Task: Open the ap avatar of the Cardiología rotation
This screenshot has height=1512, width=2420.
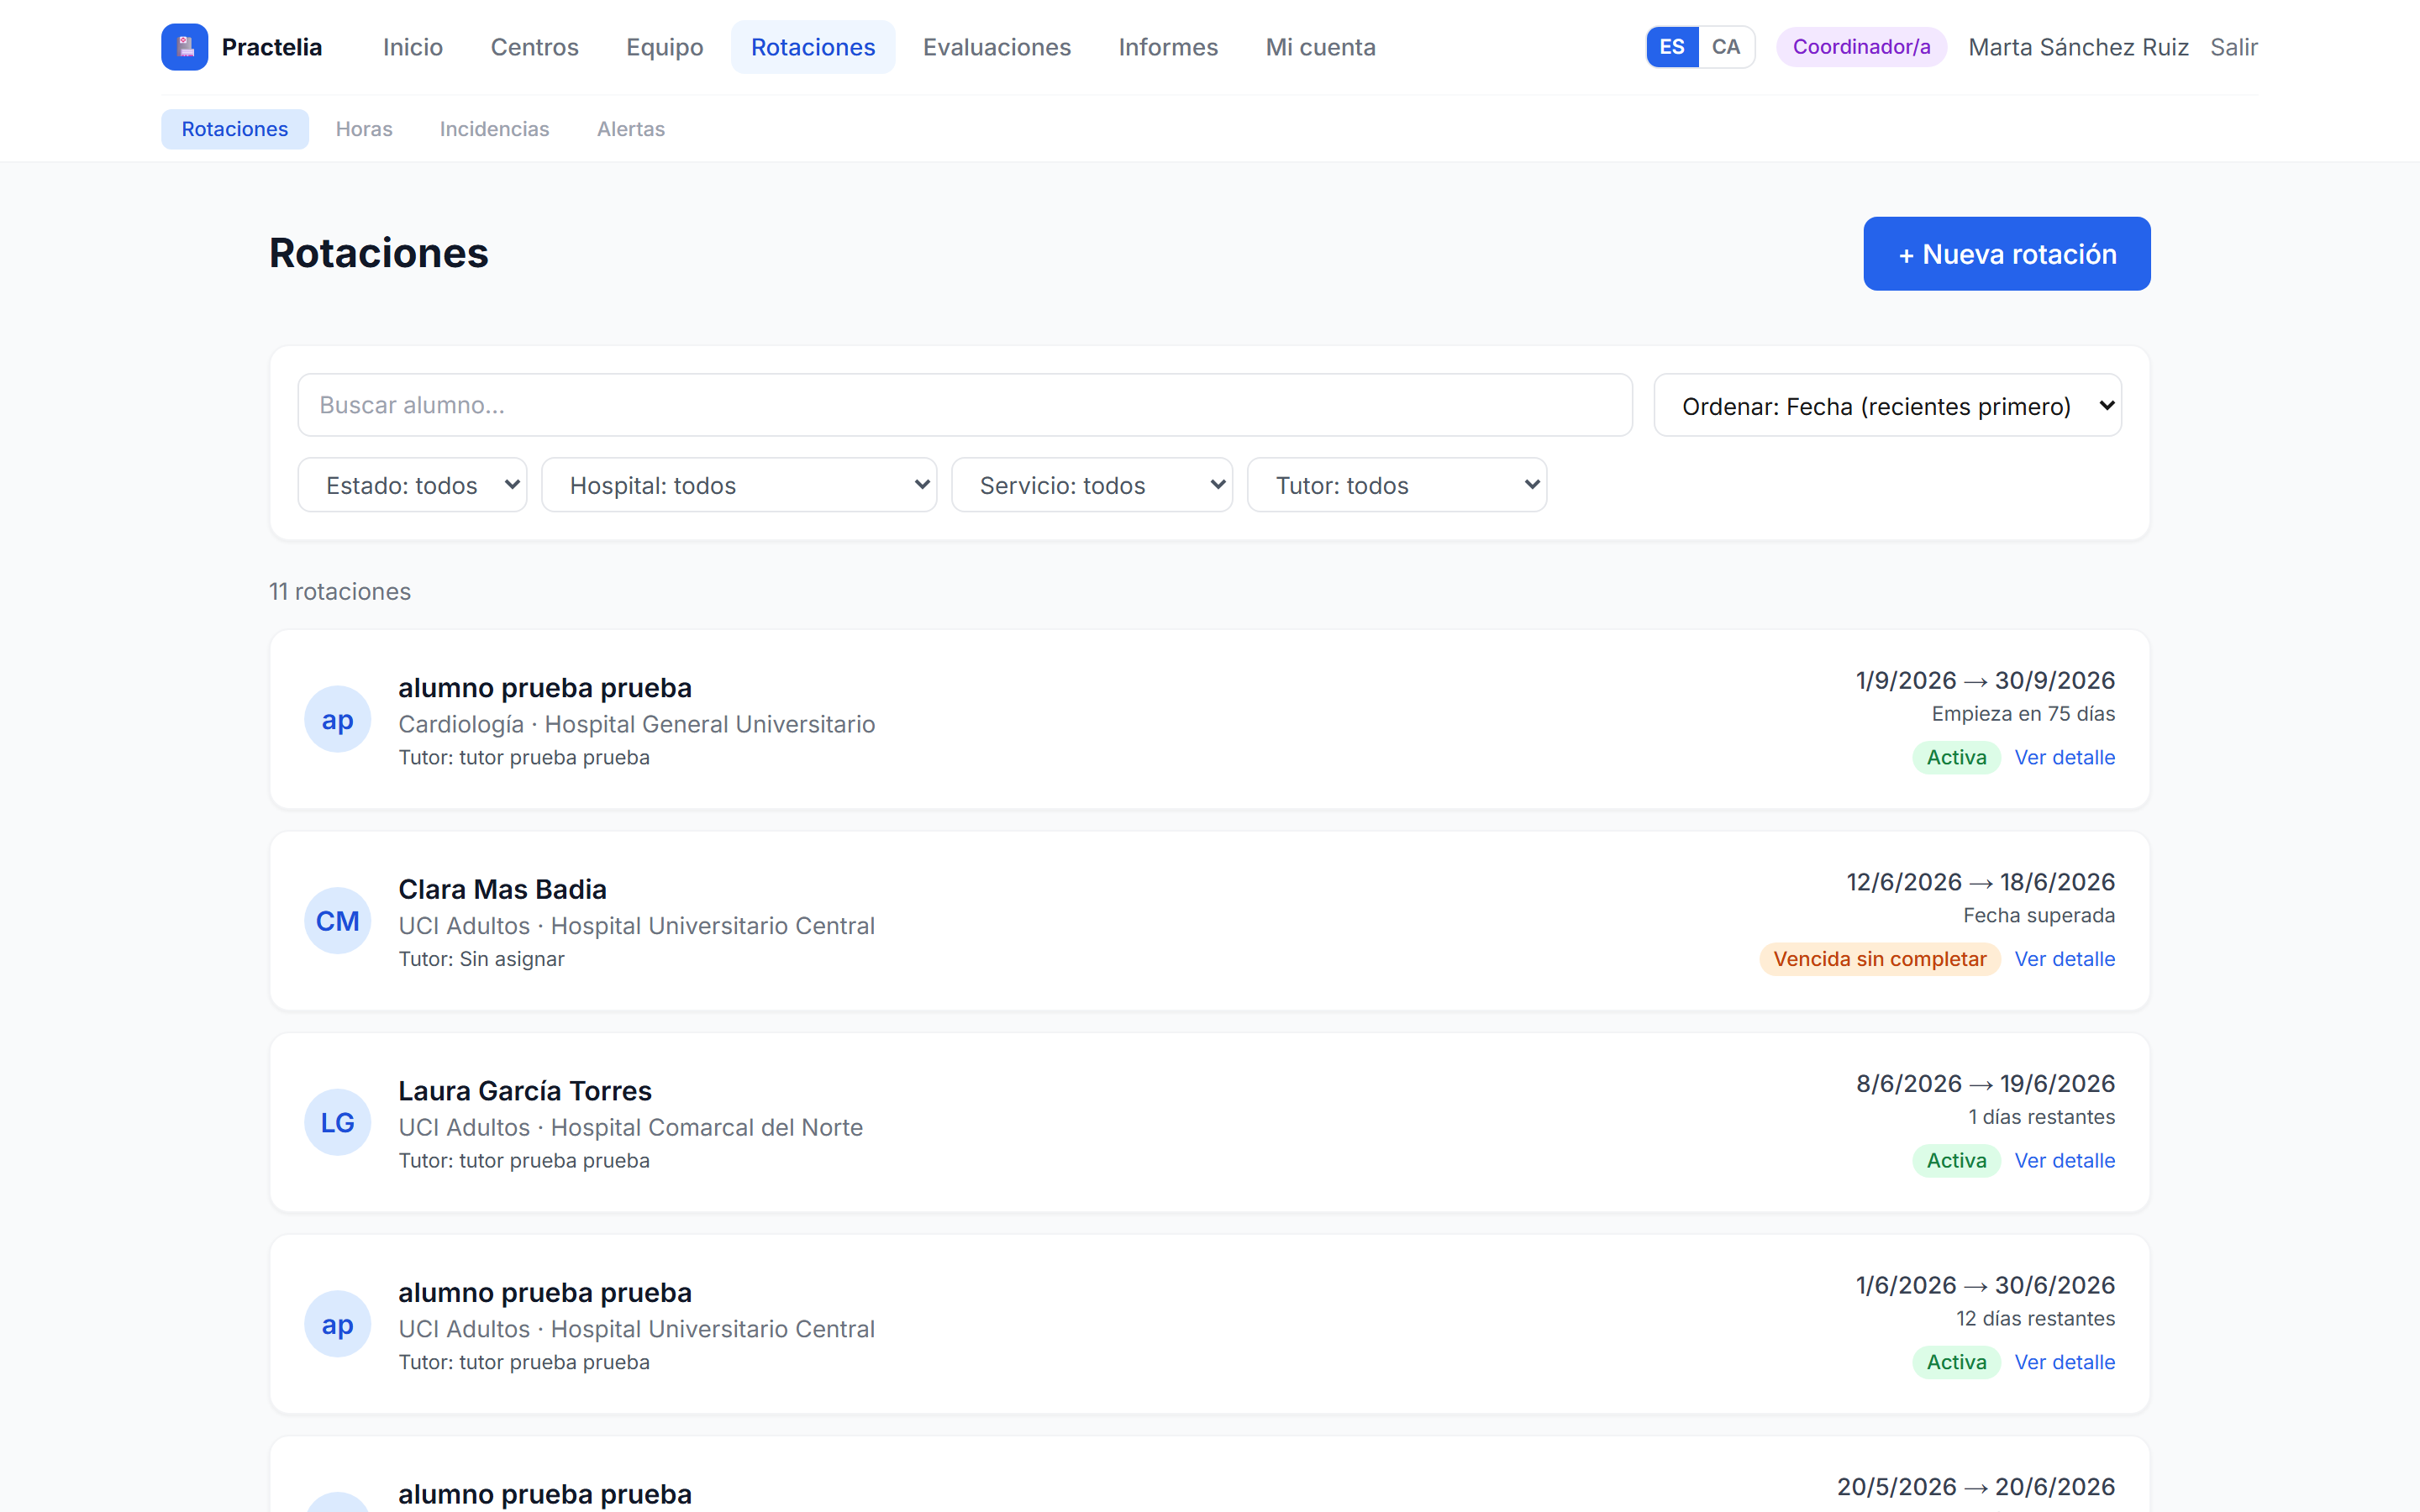Action: [337, 719]
